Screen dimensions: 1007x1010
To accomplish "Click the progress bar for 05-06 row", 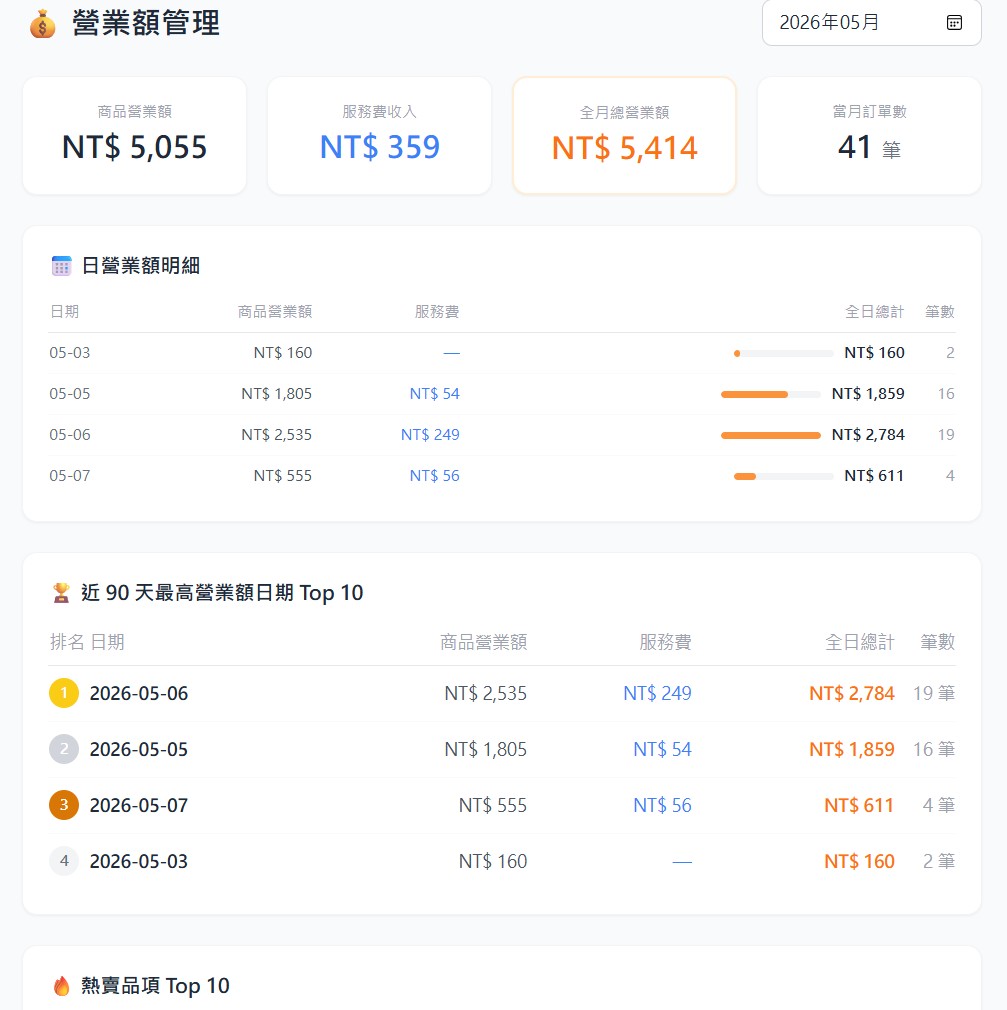I will 771,435.
